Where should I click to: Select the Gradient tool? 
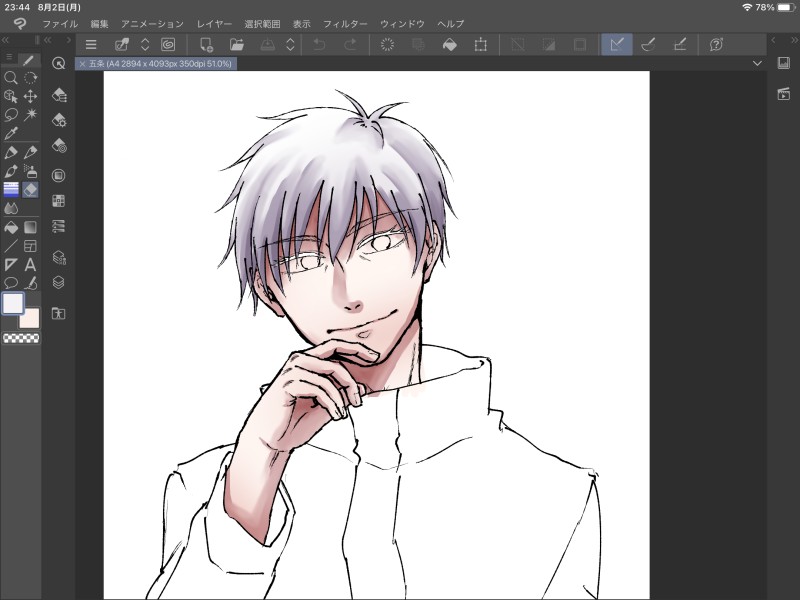[31, 228]
